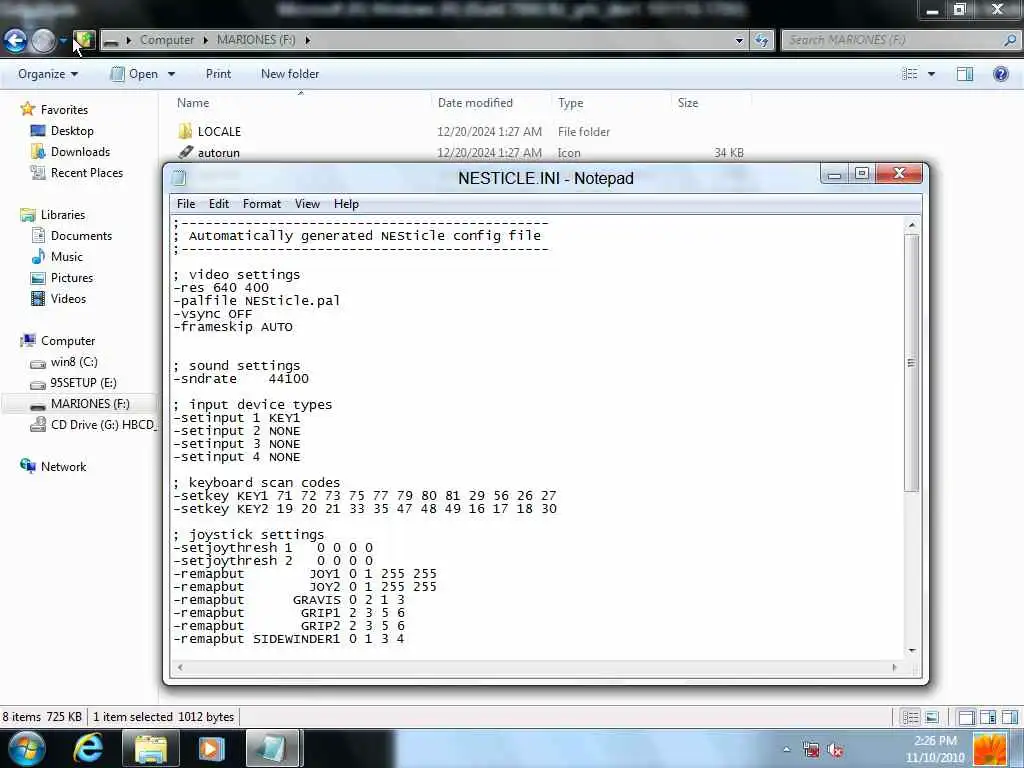1024x768 pixels.
Task: Click Notepad horizontal scrollbar right arrow
Action: tap(895, 667)
